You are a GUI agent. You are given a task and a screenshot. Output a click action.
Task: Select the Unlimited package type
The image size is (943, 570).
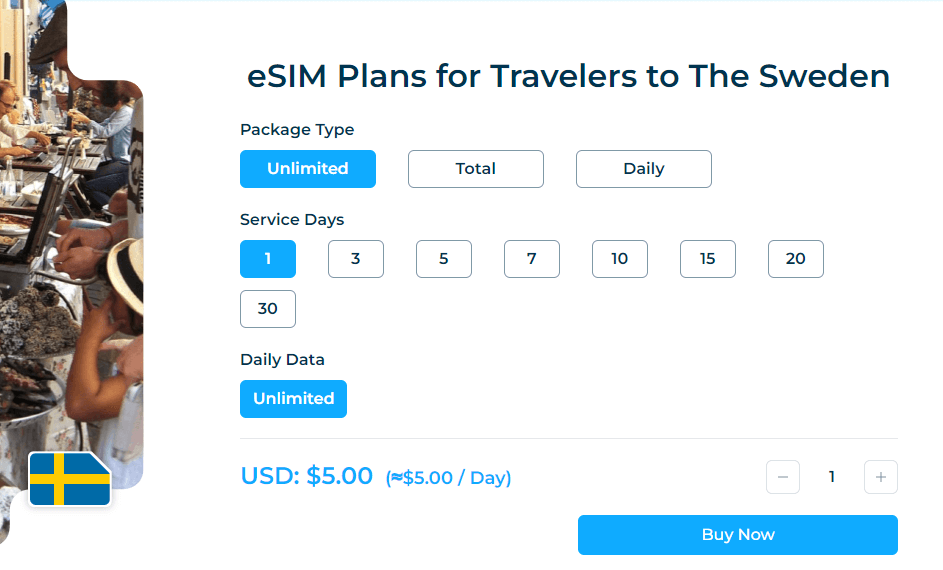tap(308, 169)
